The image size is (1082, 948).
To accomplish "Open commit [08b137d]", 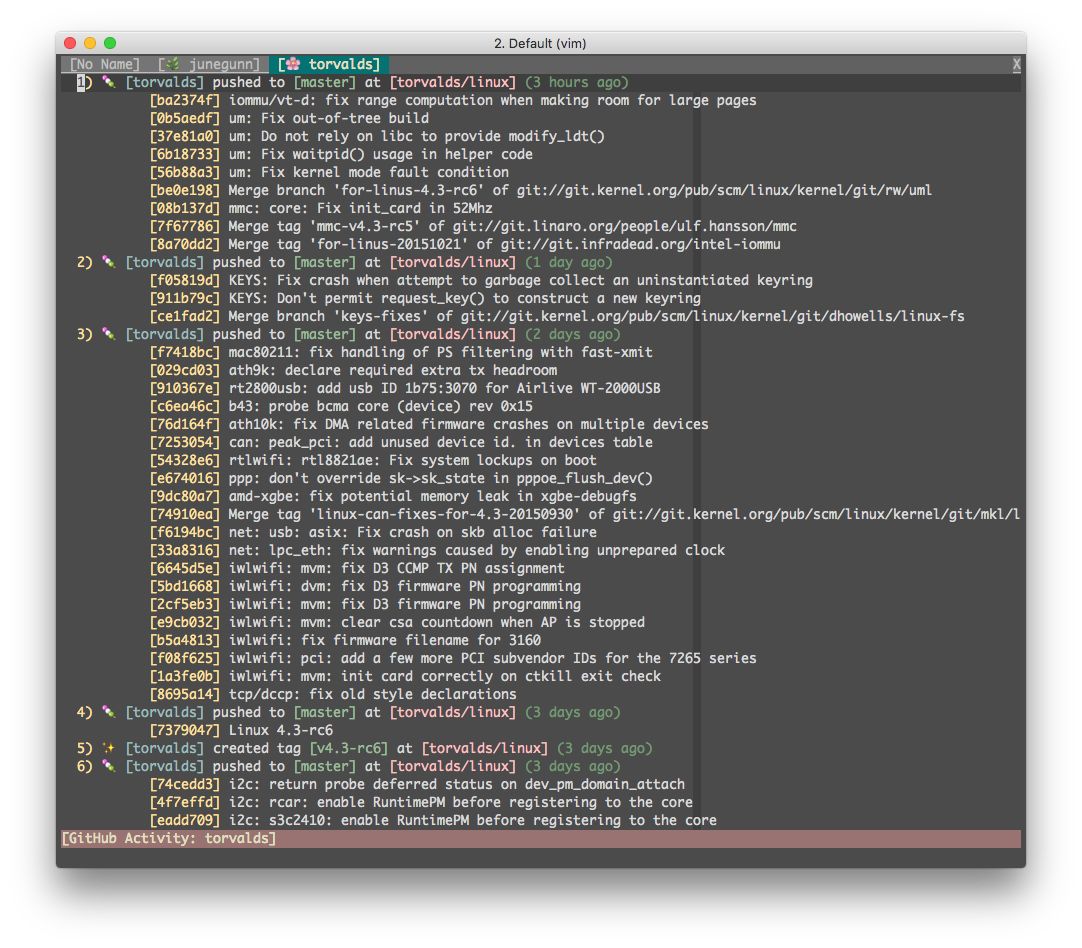I will (185, 208).
